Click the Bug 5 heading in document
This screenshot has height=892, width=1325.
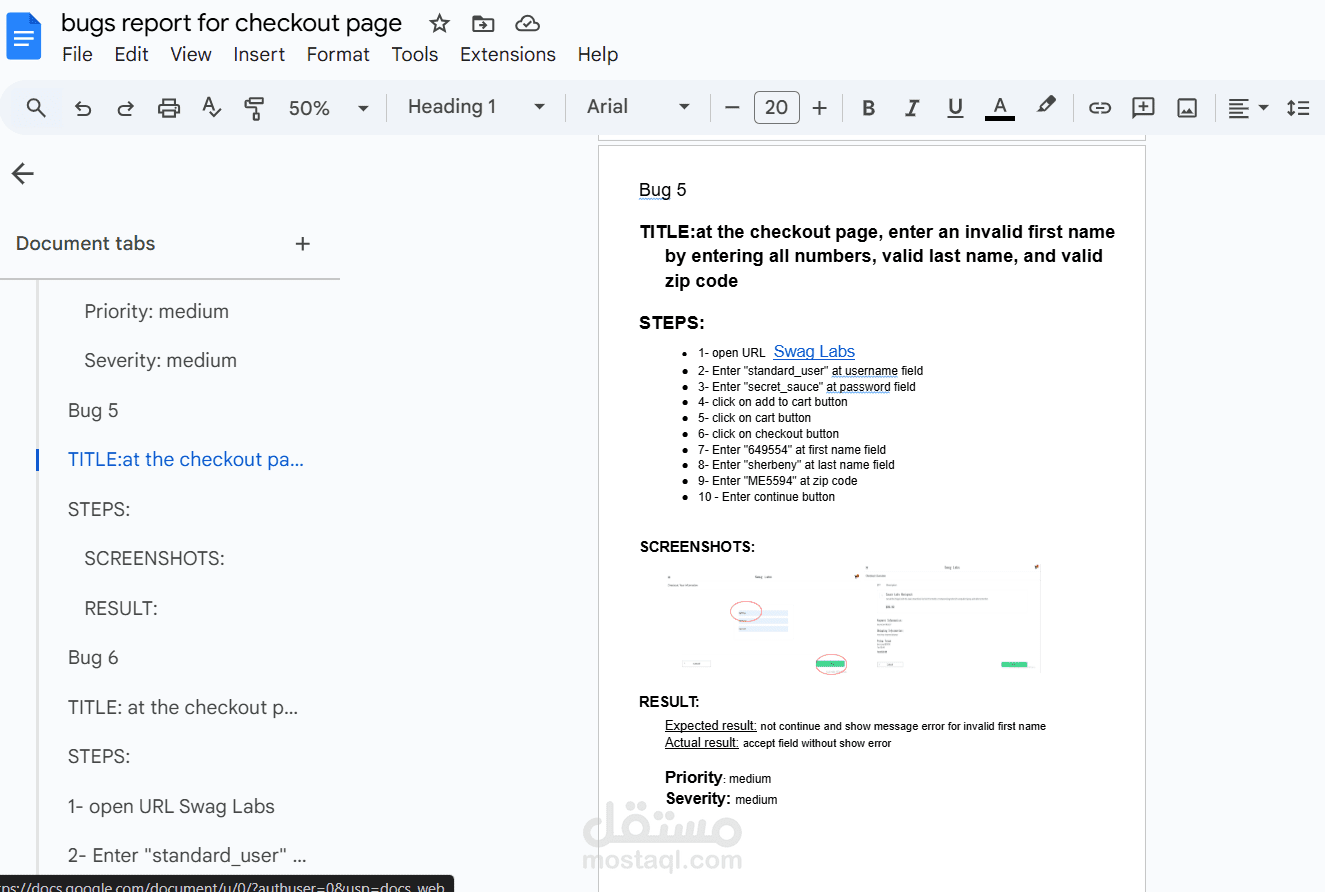tap(662, 190)
